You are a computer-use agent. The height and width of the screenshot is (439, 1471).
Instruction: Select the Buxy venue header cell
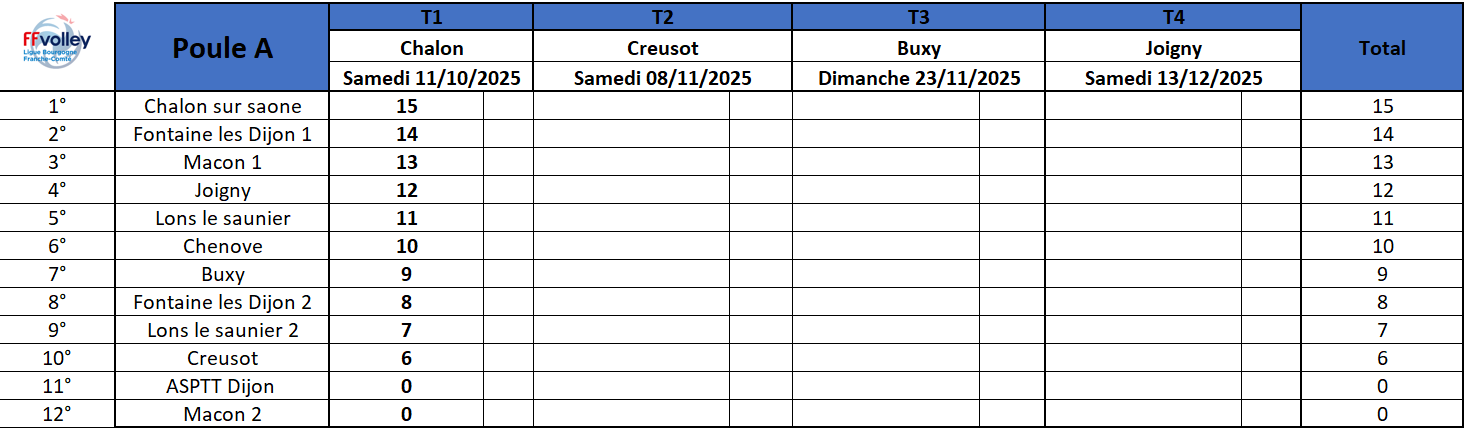pyautogui.click(x=918, y=48)
